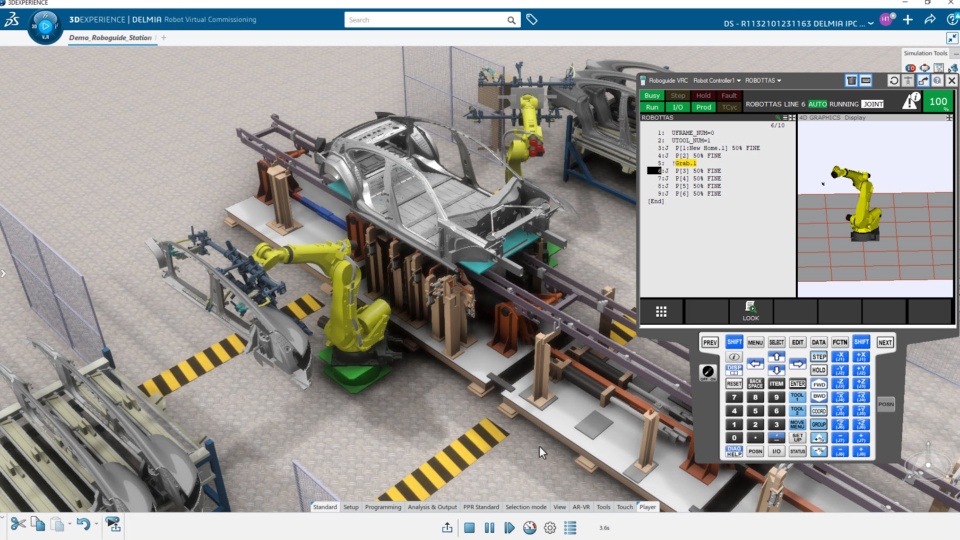960x540 pixels.
Task: Expand the viewer full-screen arrows icon
Action: coord(952,38)
